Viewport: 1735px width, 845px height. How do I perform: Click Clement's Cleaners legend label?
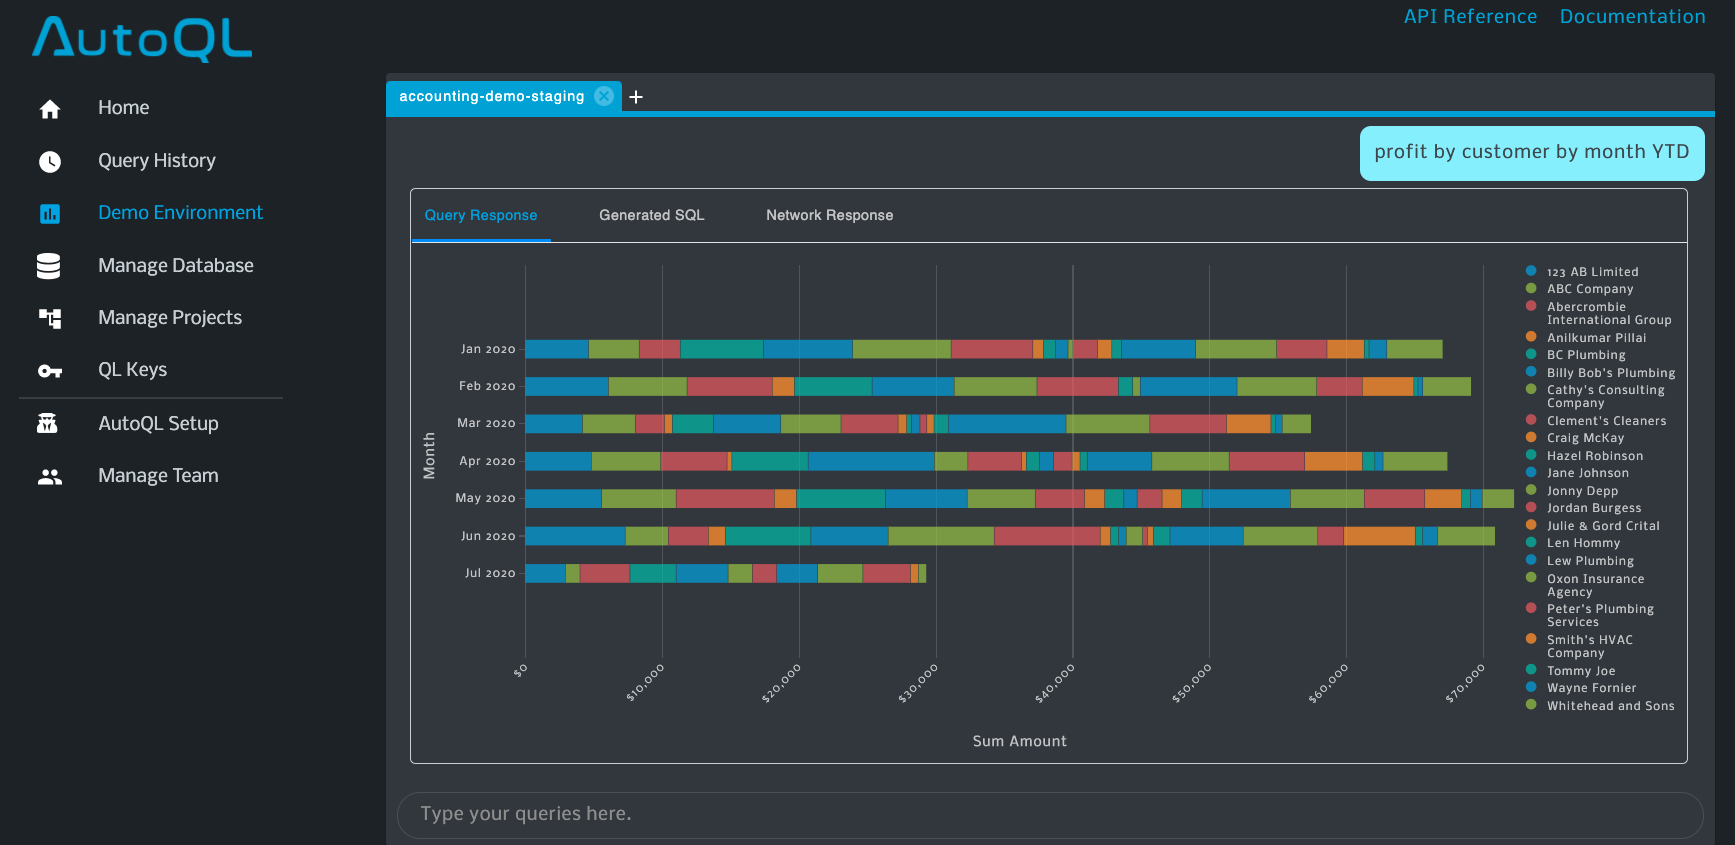pyautogui.click(x=1607, y=421)
